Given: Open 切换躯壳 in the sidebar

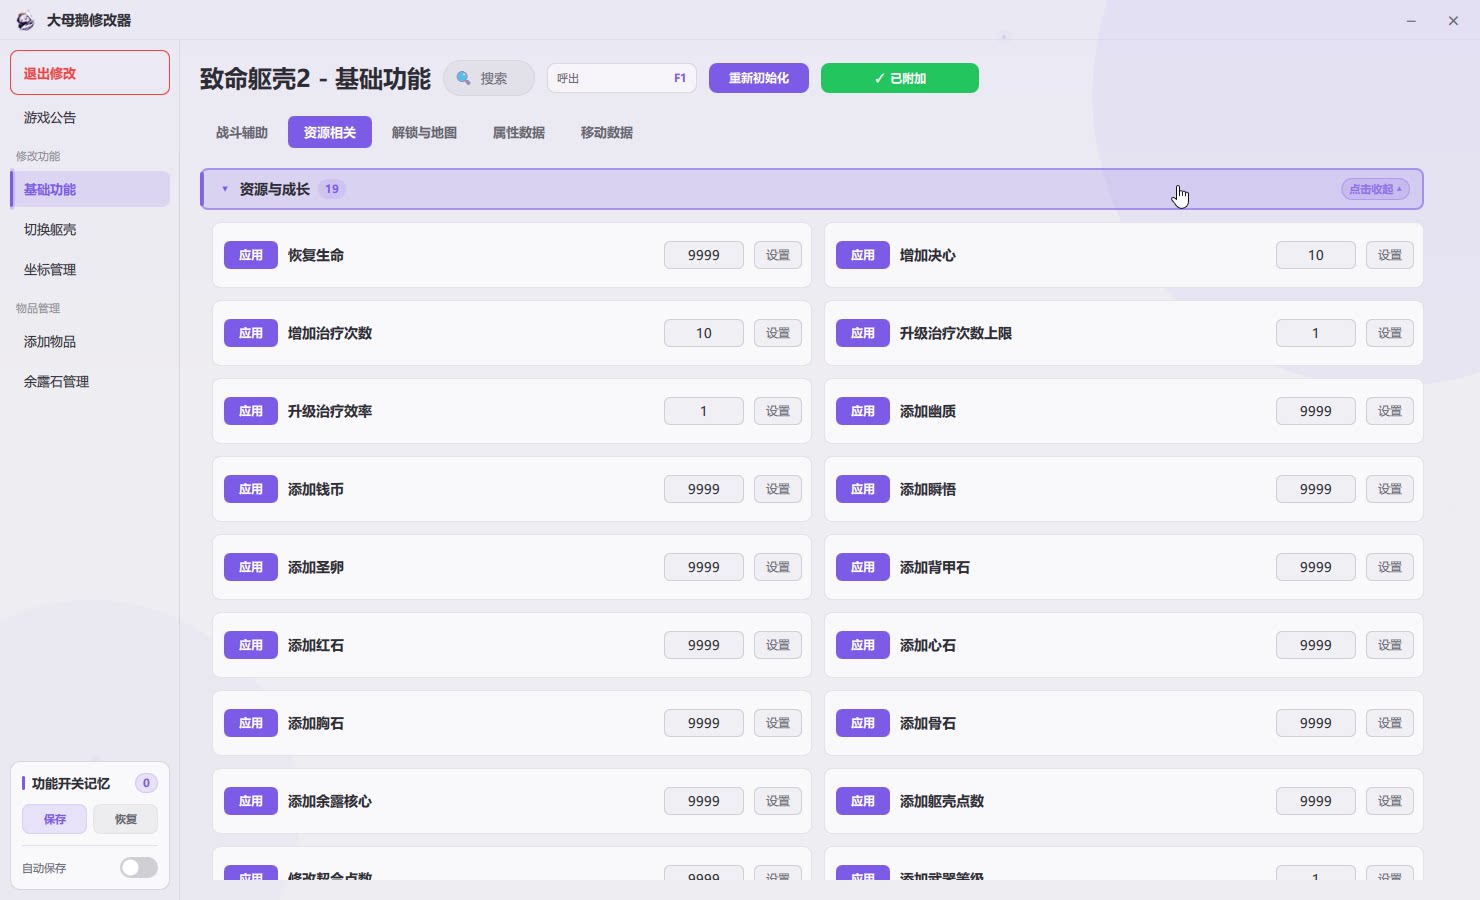Looking at the screenshot, I should pos(90,229).
